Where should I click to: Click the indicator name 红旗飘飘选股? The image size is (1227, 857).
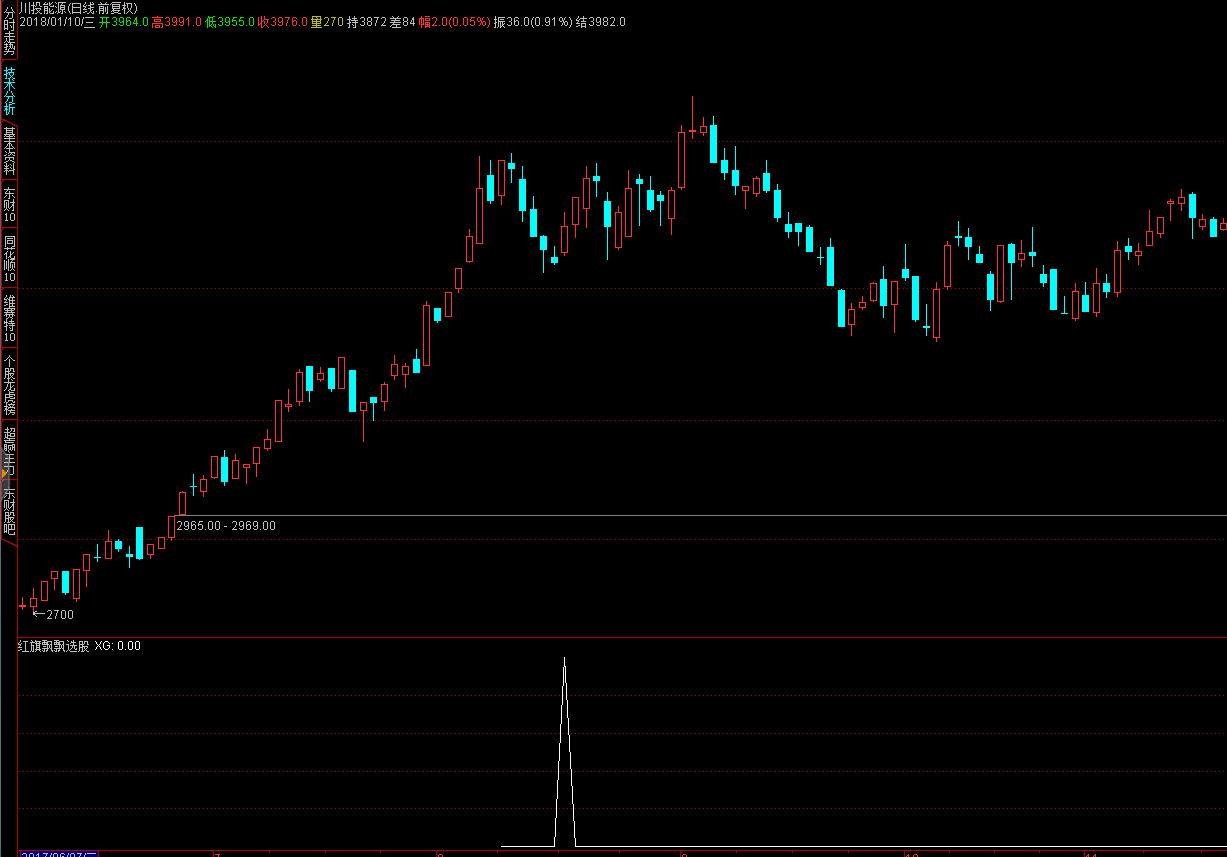53,646
